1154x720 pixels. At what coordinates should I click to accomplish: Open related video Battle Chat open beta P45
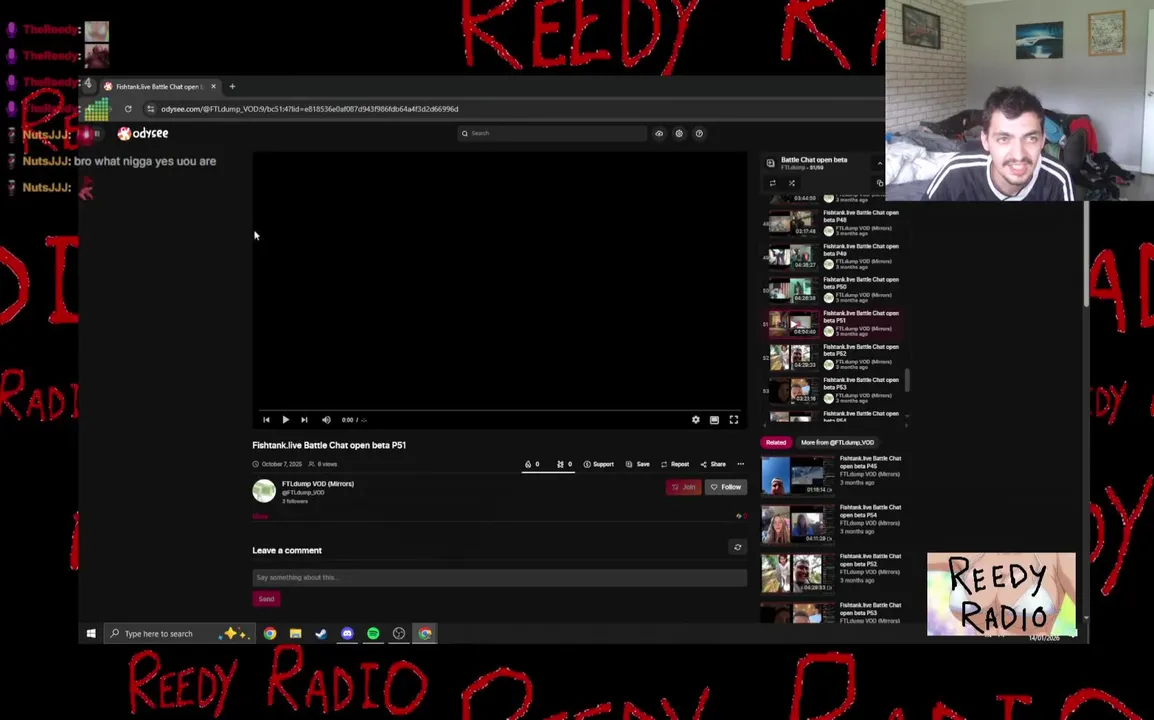tap(832, 475)
